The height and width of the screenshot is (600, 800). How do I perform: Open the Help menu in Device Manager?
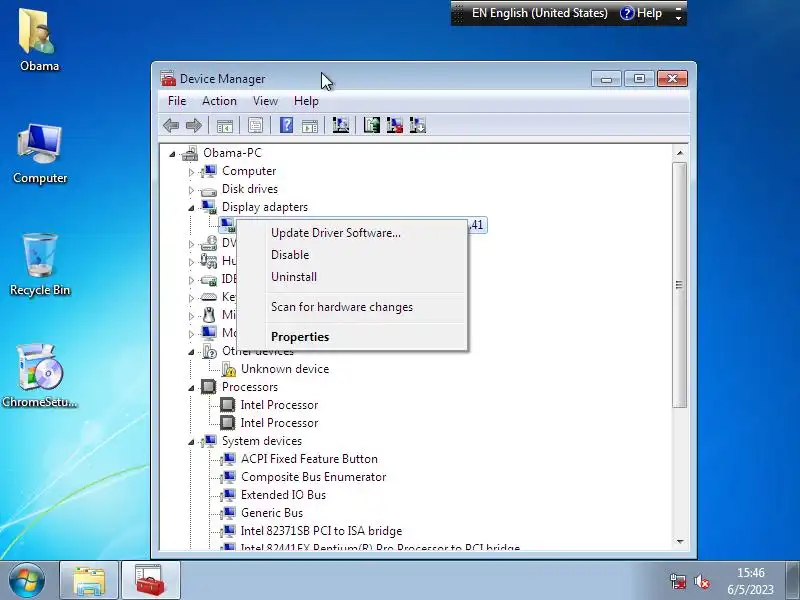pos(306,101)
